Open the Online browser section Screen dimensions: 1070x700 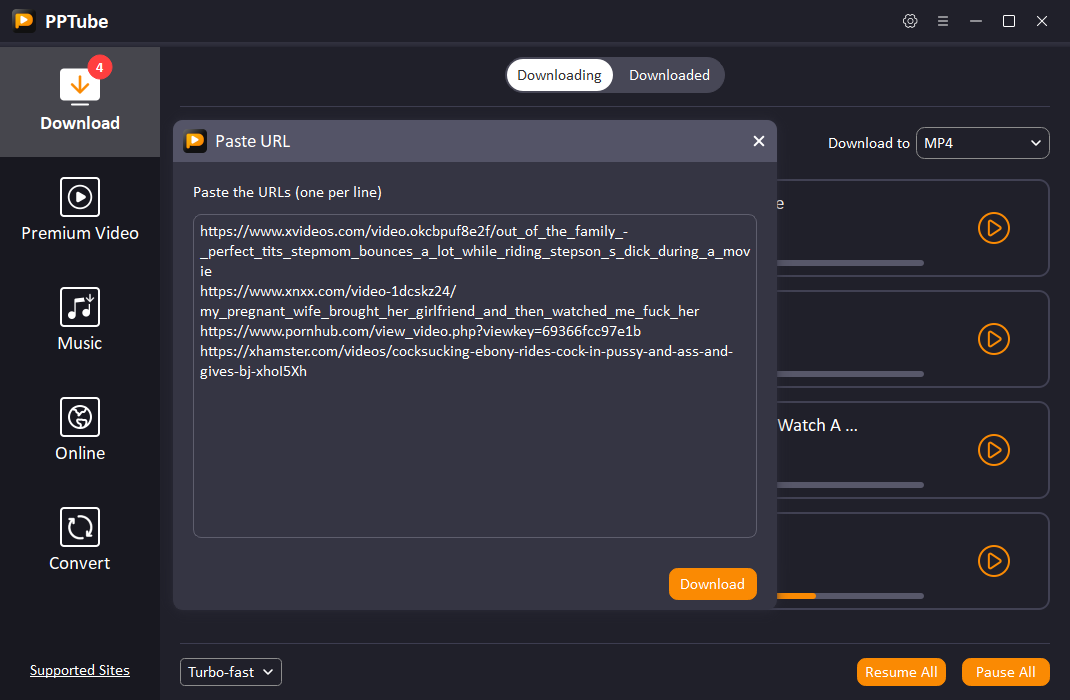pos(80,430)
